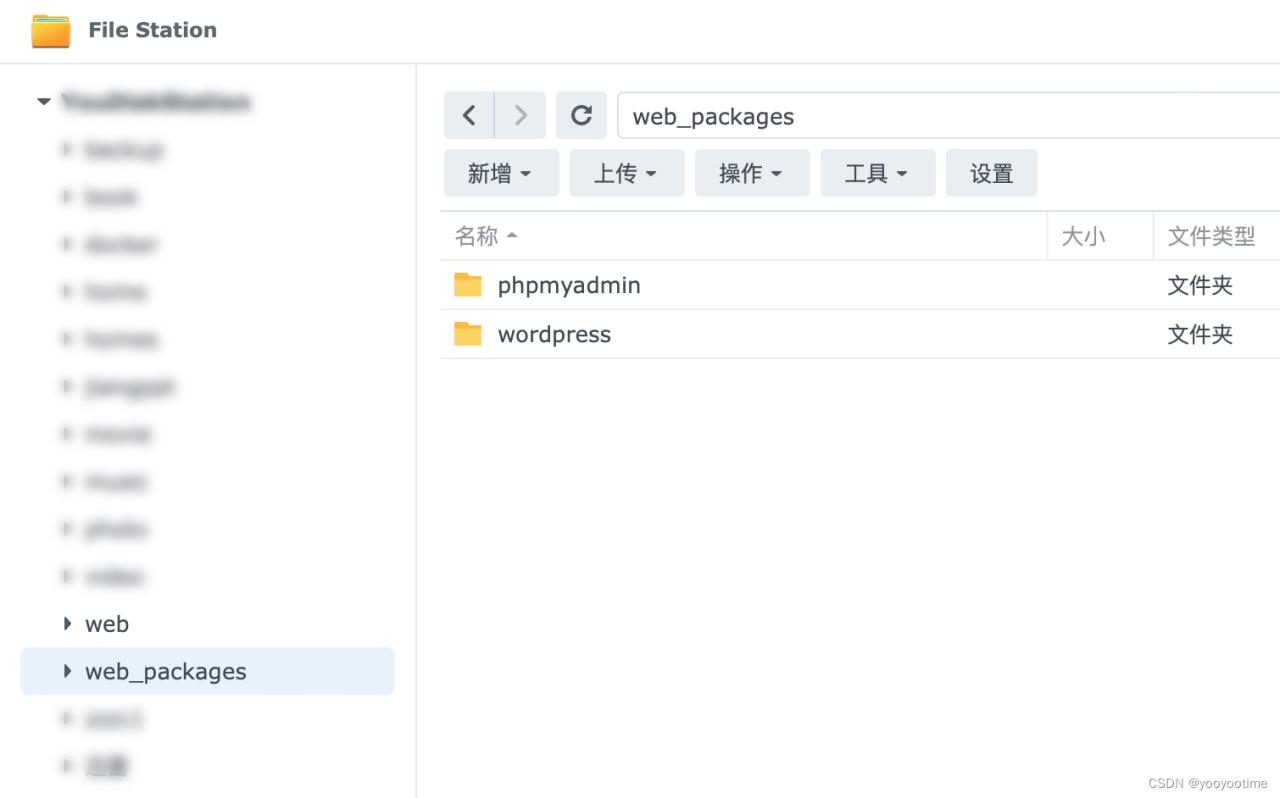This screenshot has height=798, width=1280.
Task: Navigate back using the left arrow
Action: pyautogui.click(x=468, y=114)
